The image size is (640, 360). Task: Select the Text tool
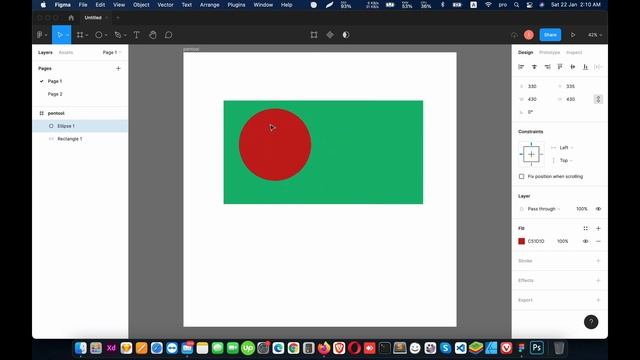click(x=136, y=35)
